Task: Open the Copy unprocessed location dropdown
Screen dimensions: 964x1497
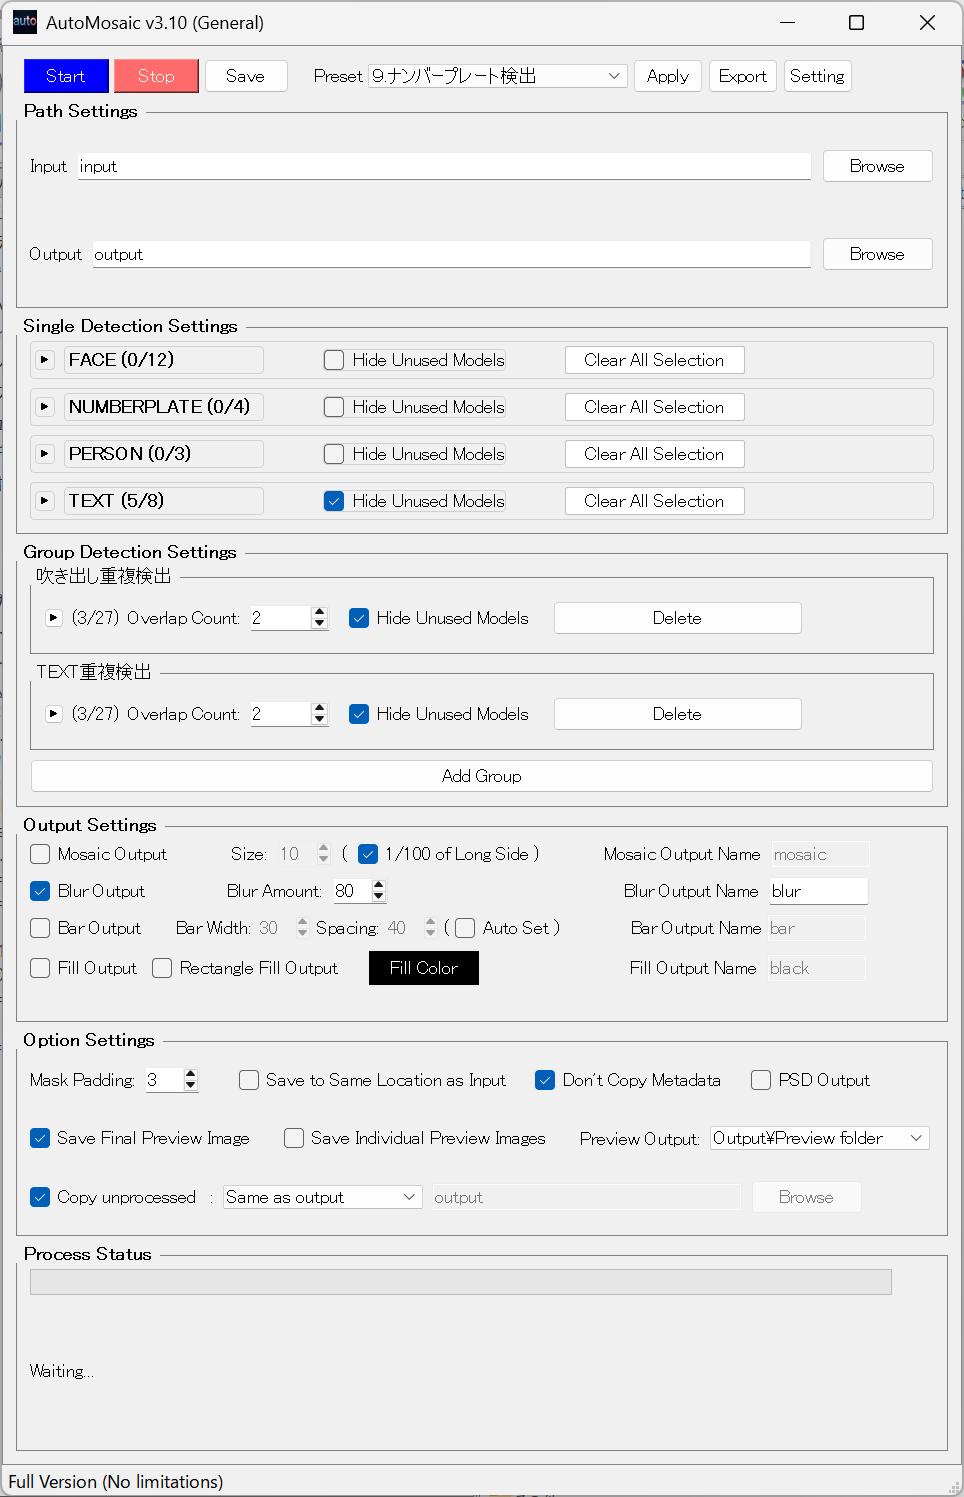Action: (x=408, y=1197)
